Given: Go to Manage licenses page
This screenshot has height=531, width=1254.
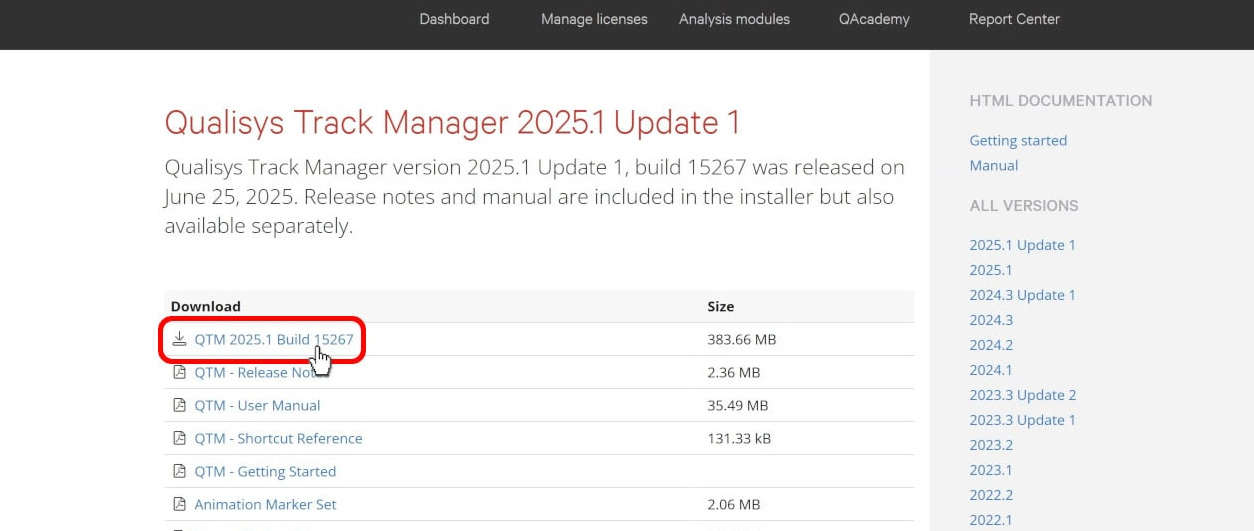Looking at the screenshot, I should [x=594, y=19].
